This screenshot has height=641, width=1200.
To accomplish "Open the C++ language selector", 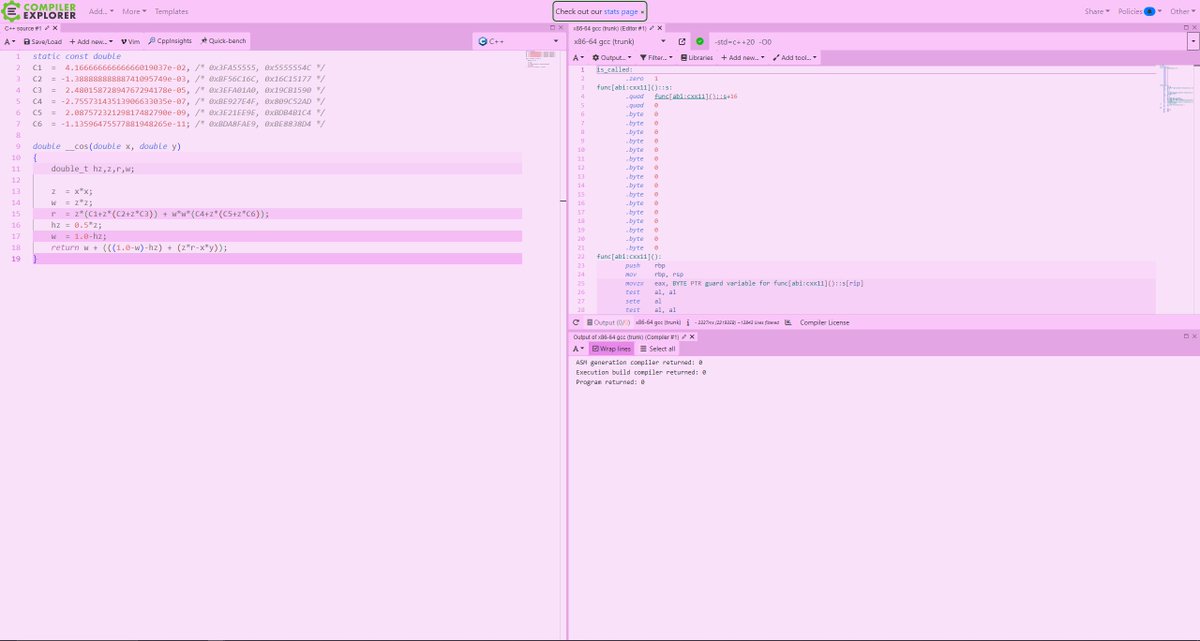I will [x=517, y=41].
